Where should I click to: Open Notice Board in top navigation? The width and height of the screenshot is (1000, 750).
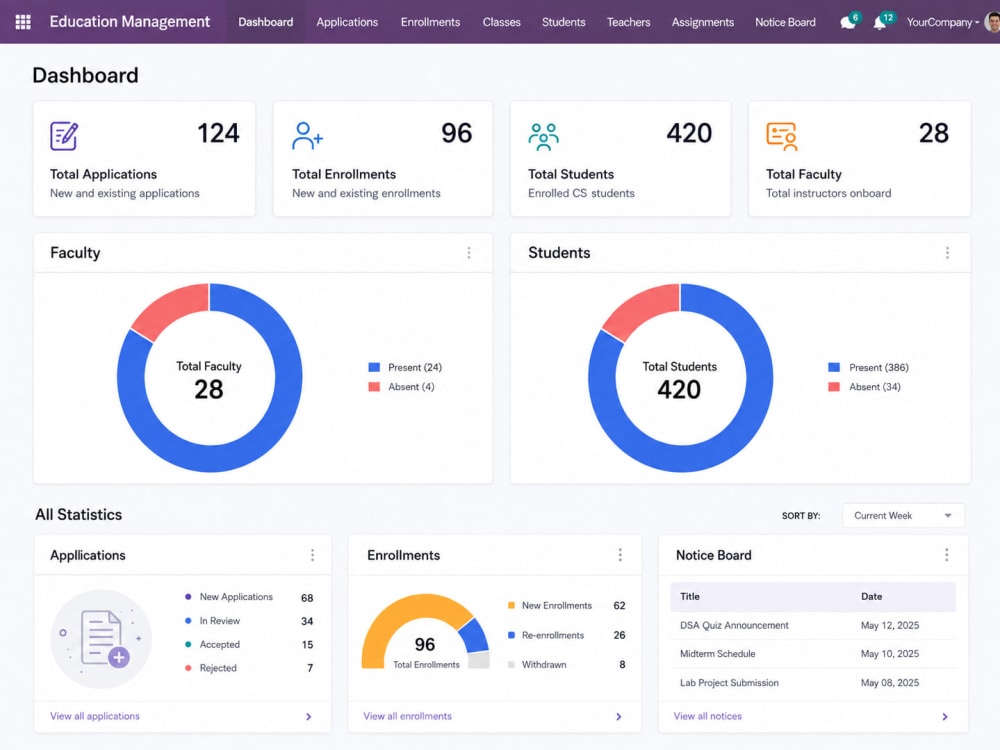point(785,22)
